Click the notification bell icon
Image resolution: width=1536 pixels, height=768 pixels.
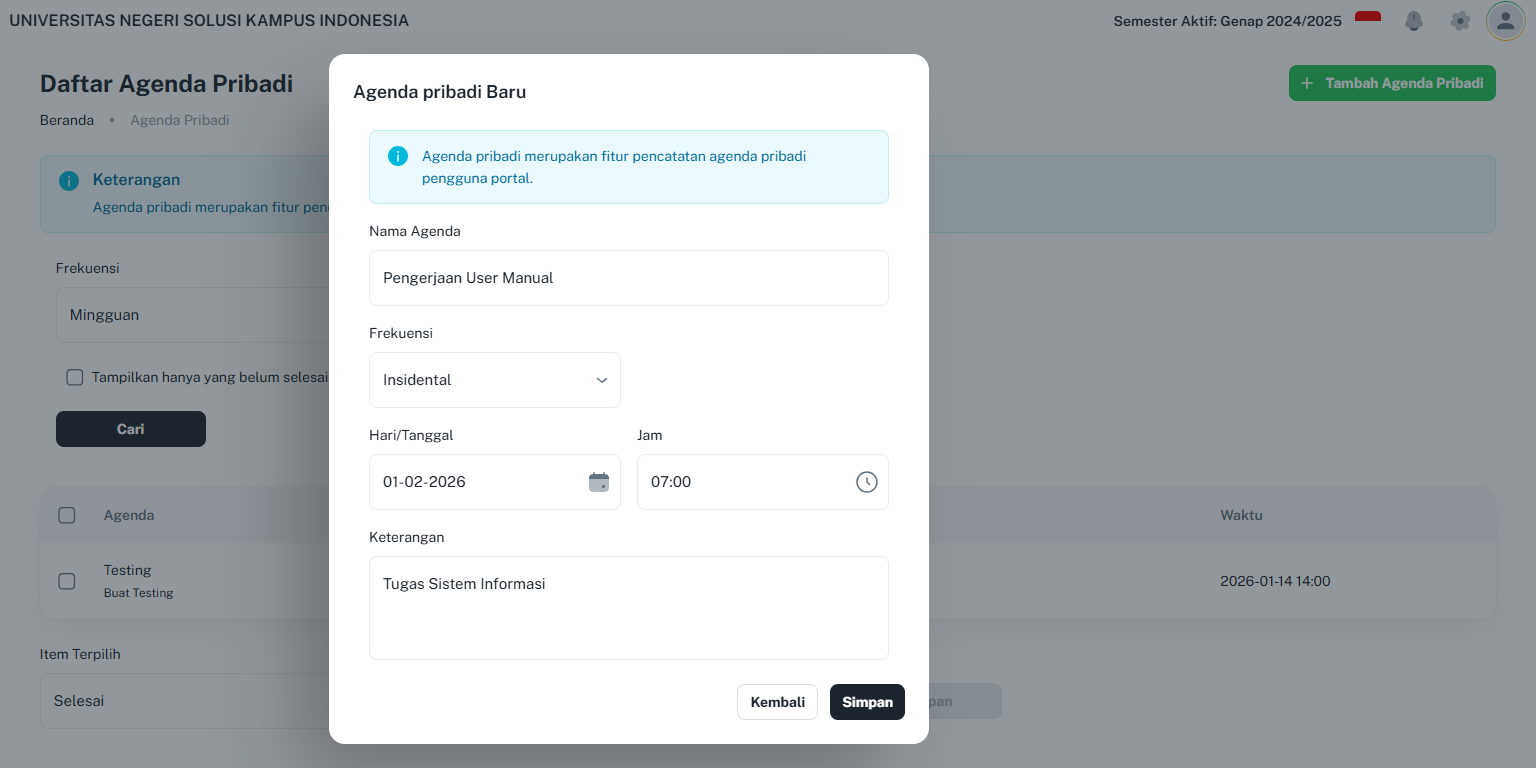coord(1414,21)
